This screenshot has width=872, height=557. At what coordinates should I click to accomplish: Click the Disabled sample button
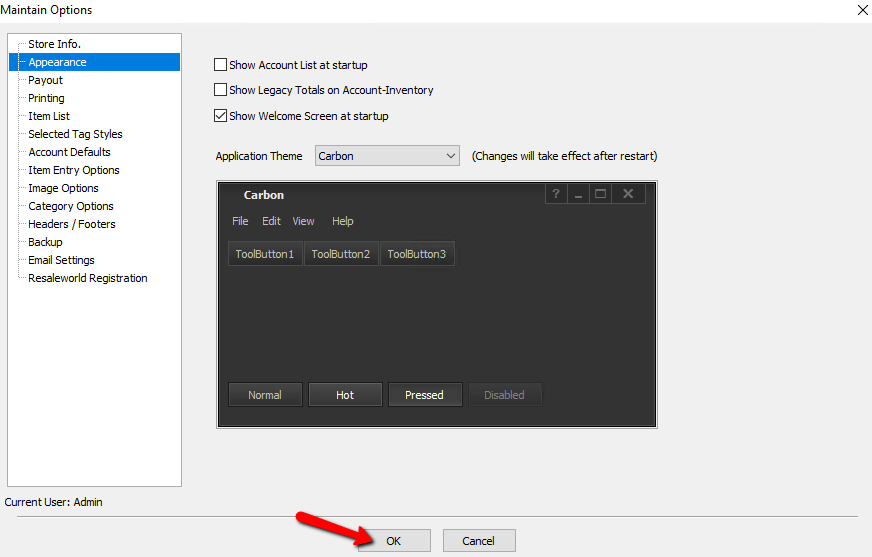[x=504, y=395]
